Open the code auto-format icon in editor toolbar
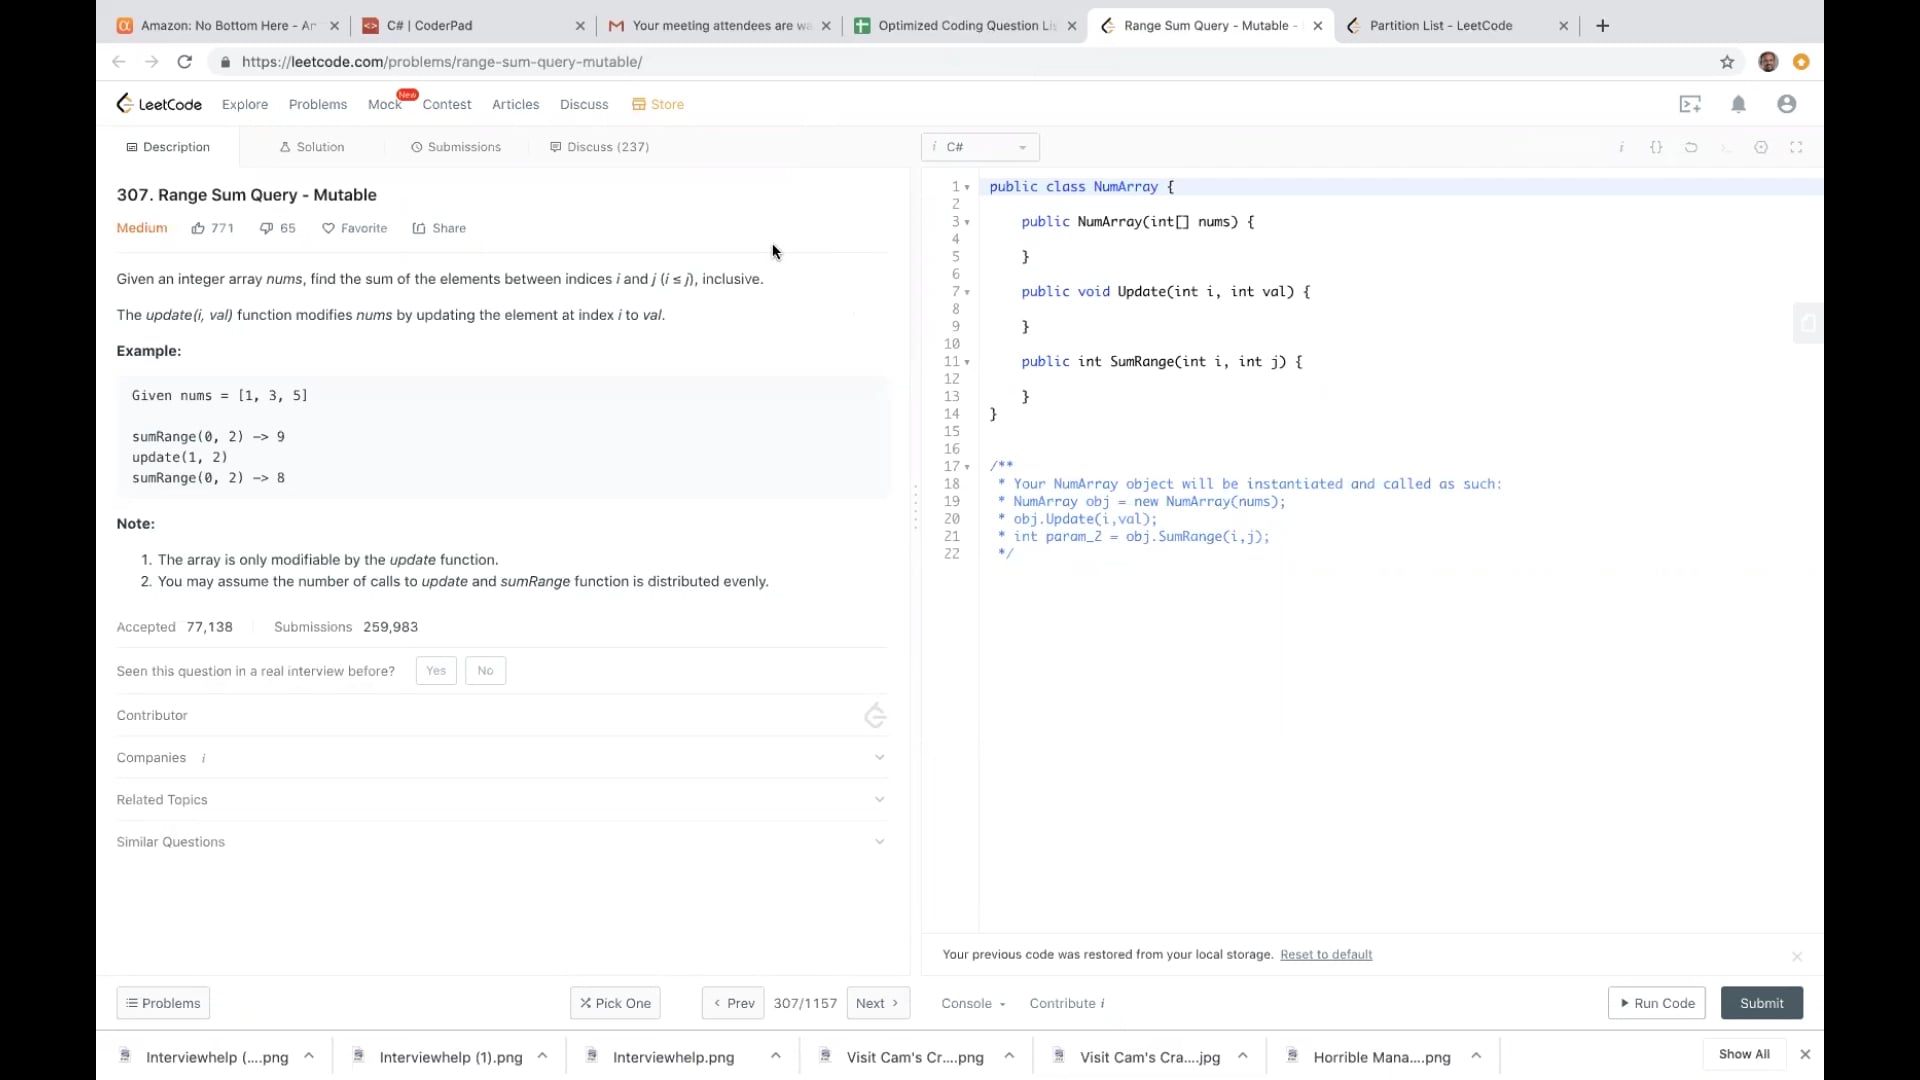 tap(1656, 147)
